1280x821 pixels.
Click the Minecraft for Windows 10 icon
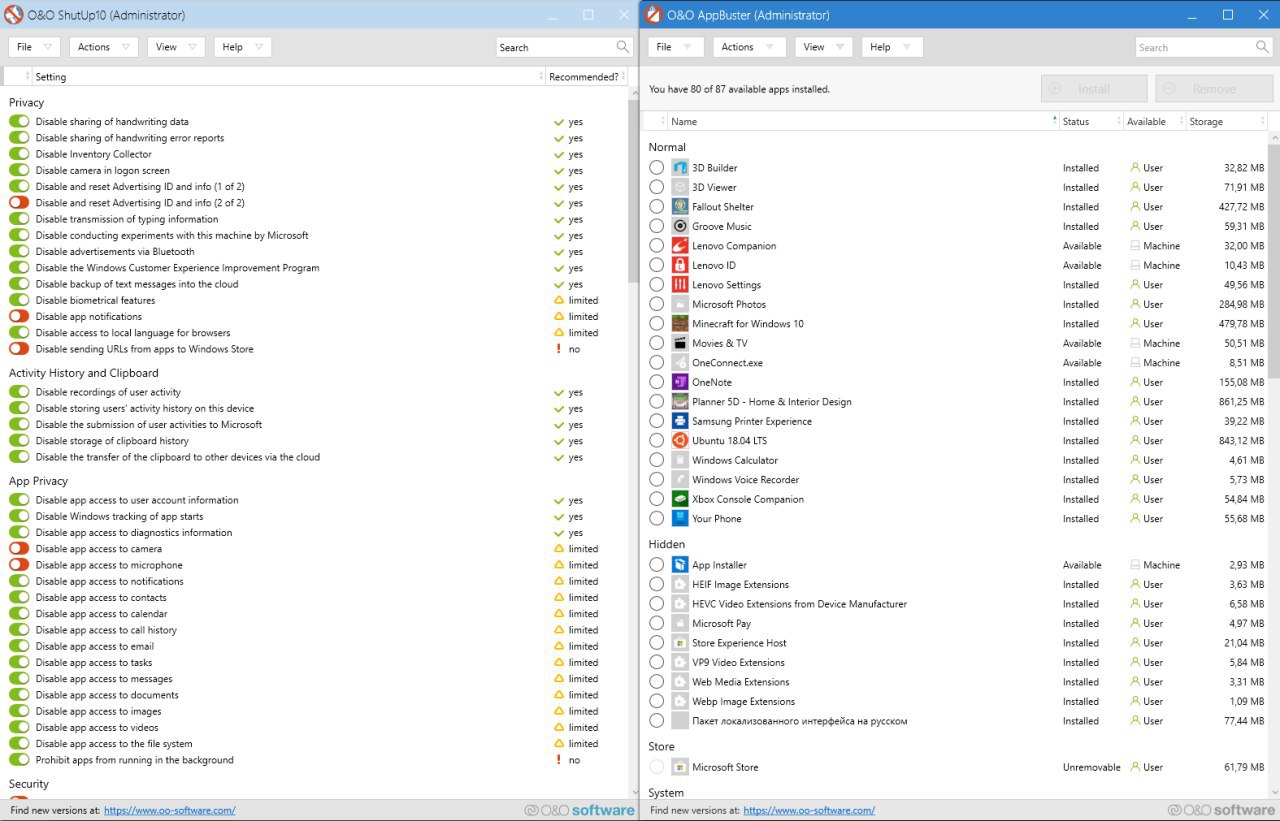point(680,324)
